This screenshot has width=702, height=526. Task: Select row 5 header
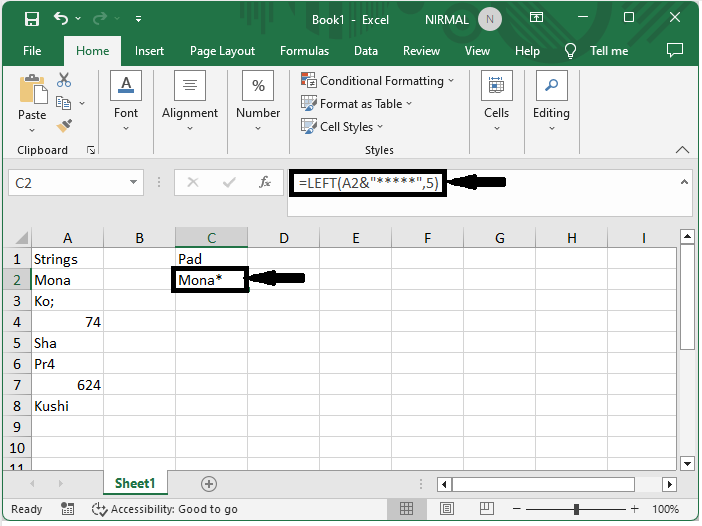[17, 343]
